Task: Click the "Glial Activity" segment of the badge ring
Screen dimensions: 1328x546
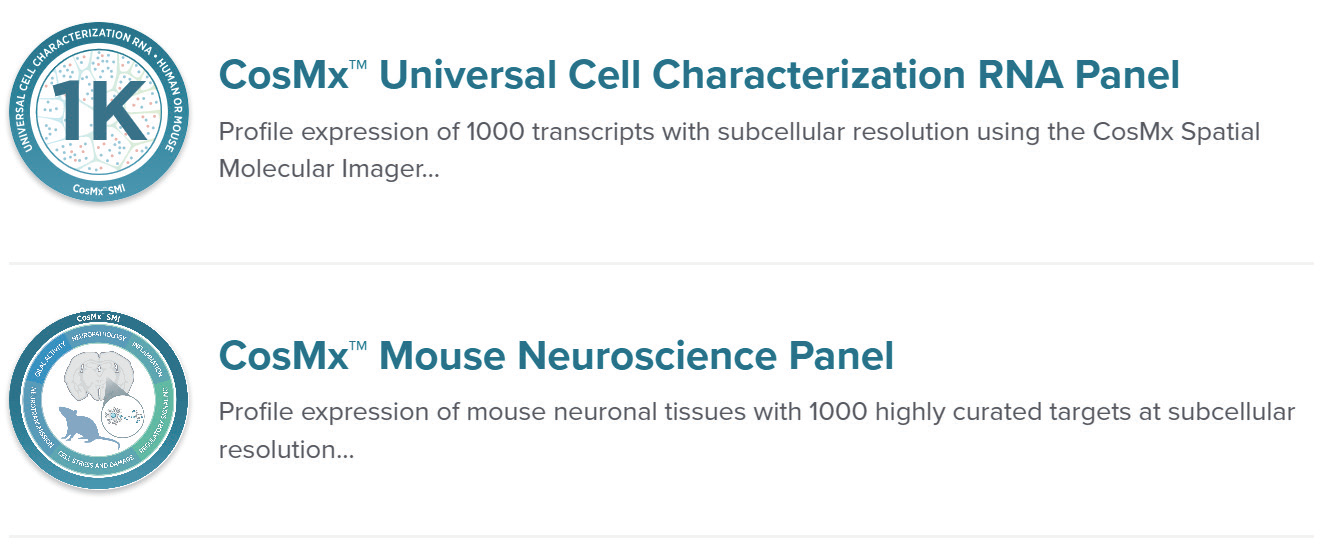Action: (51, 358)
